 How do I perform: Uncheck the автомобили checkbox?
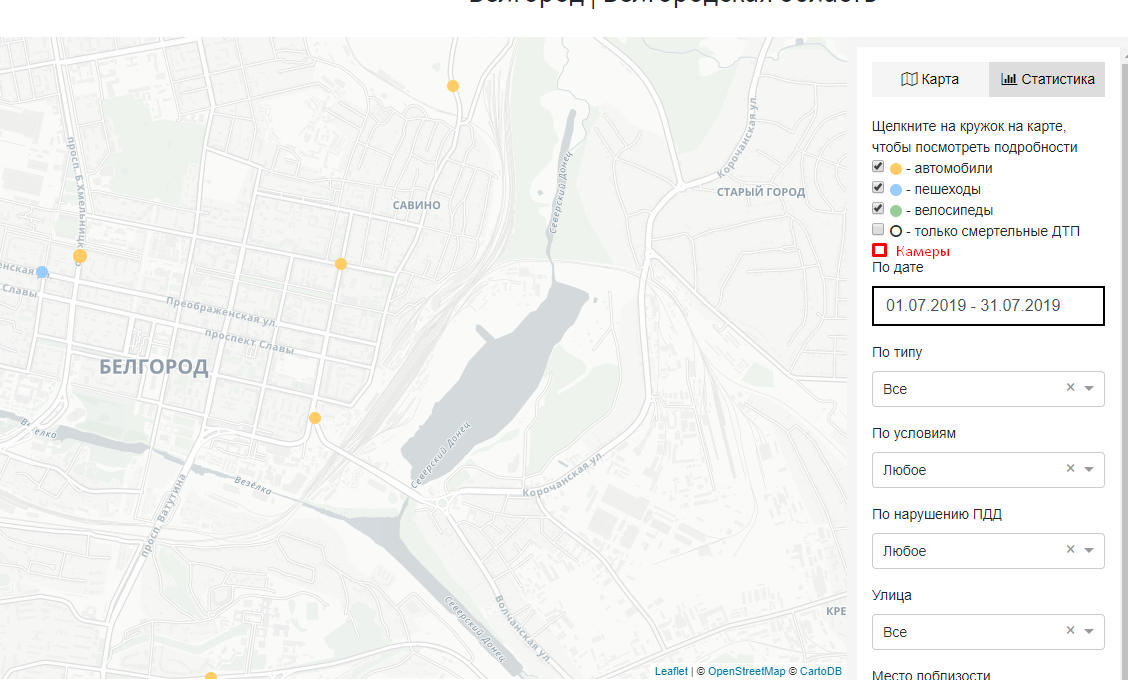point(878,167)
